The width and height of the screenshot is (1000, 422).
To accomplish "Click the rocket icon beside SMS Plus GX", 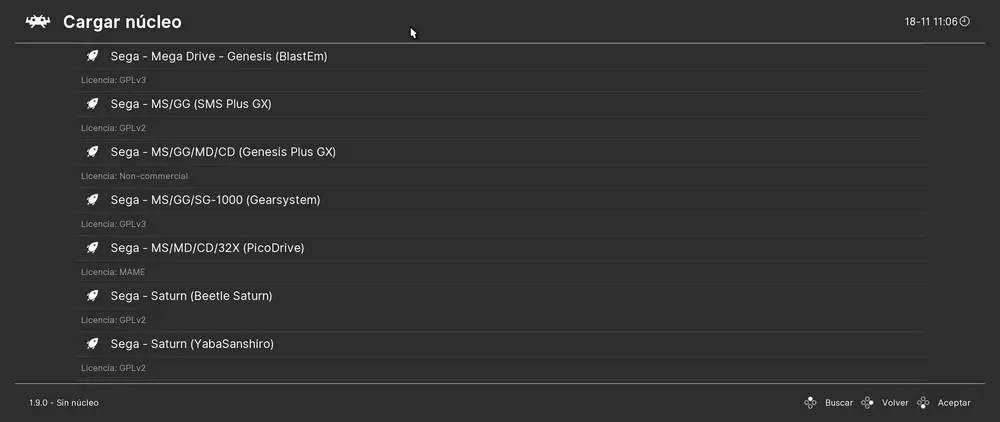I will pyautogui.click(x=92, y=104).
